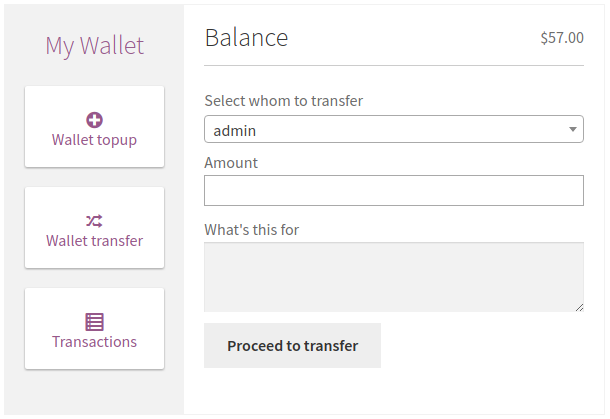The image size is (610, 419).
Task: Click the shuffle arrows icon for Wallet transfer
Action: click(94, 221)
